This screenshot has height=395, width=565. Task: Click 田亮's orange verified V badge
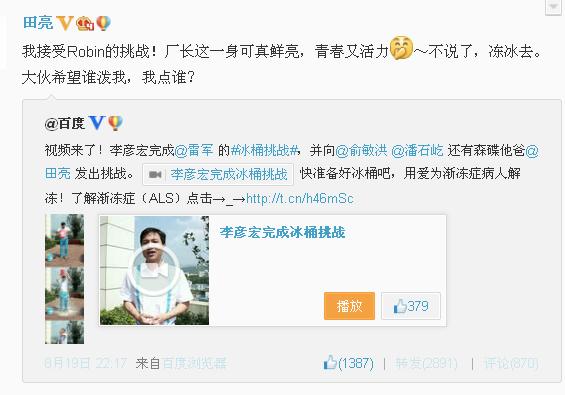(65, 23)
